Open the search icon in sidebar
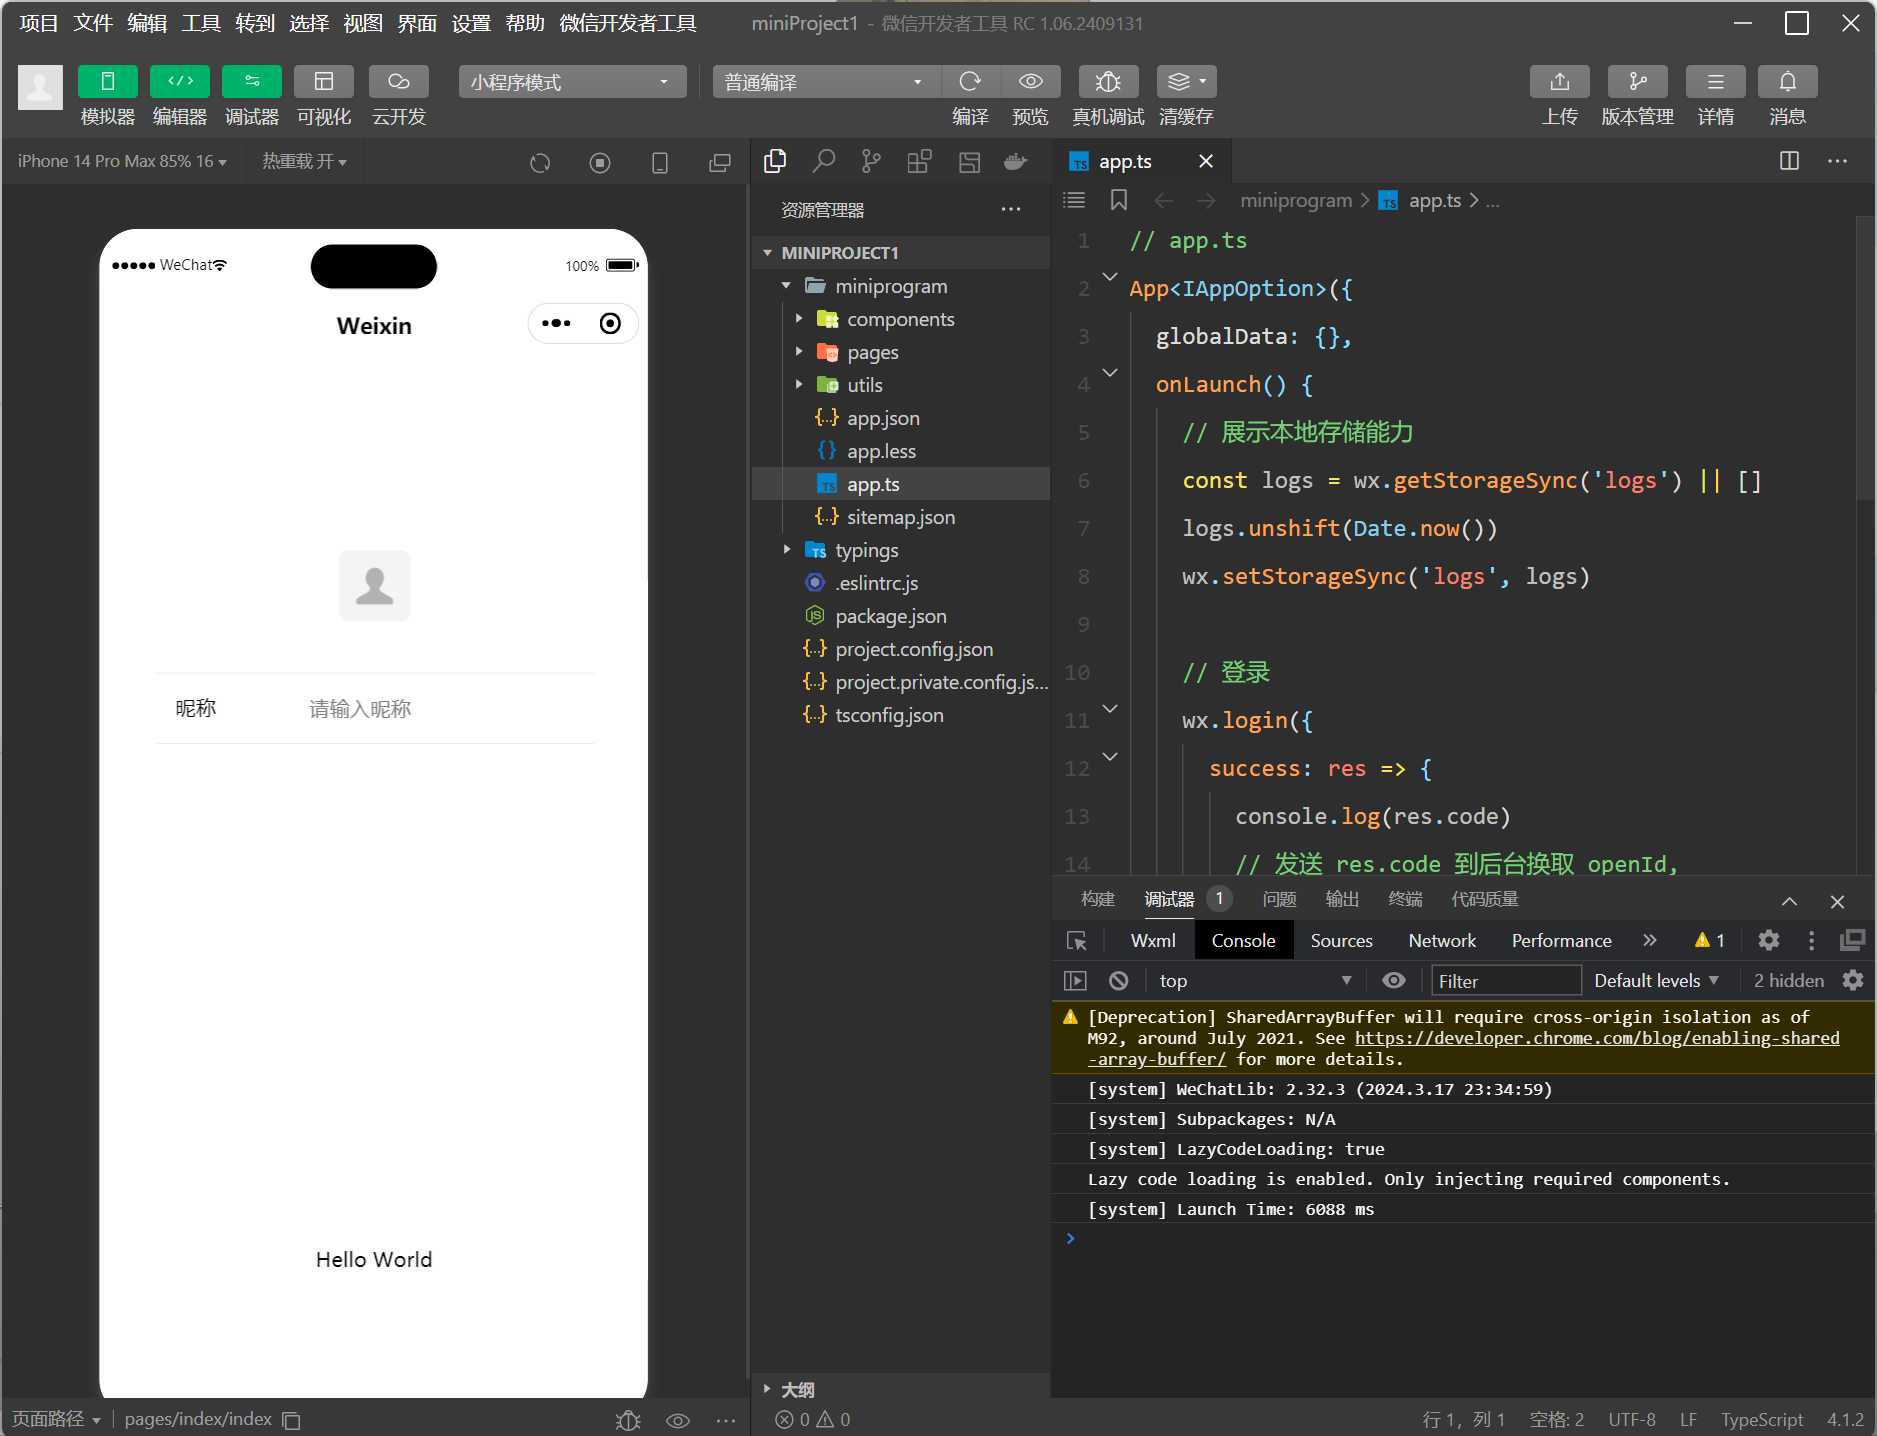Image resolution: width=1877 pixels, height=1436 pixels. point(824,161)
